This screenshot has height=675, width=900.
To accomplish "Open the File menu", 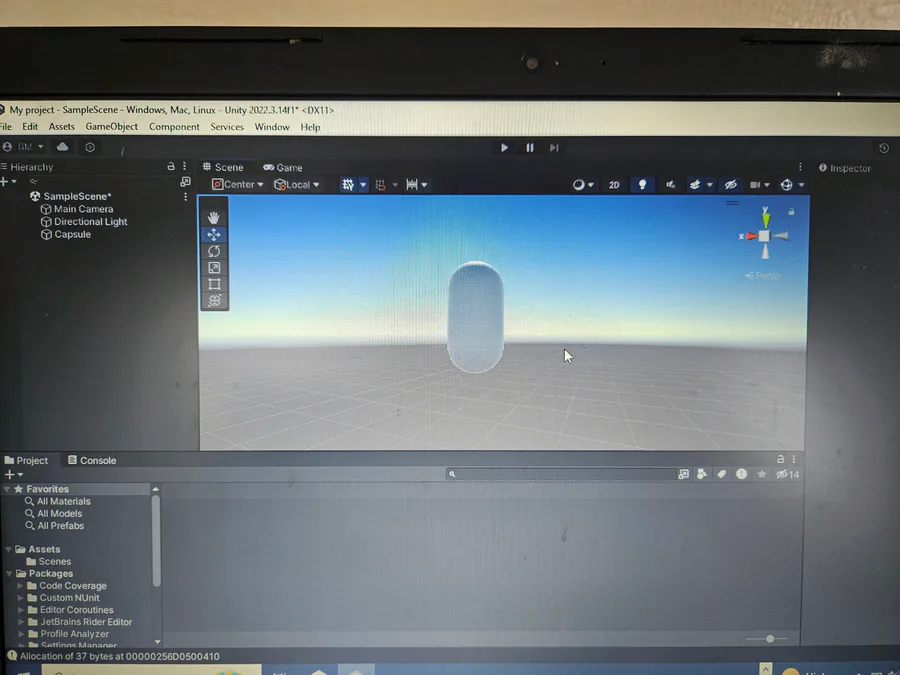I will pos(6,126).
